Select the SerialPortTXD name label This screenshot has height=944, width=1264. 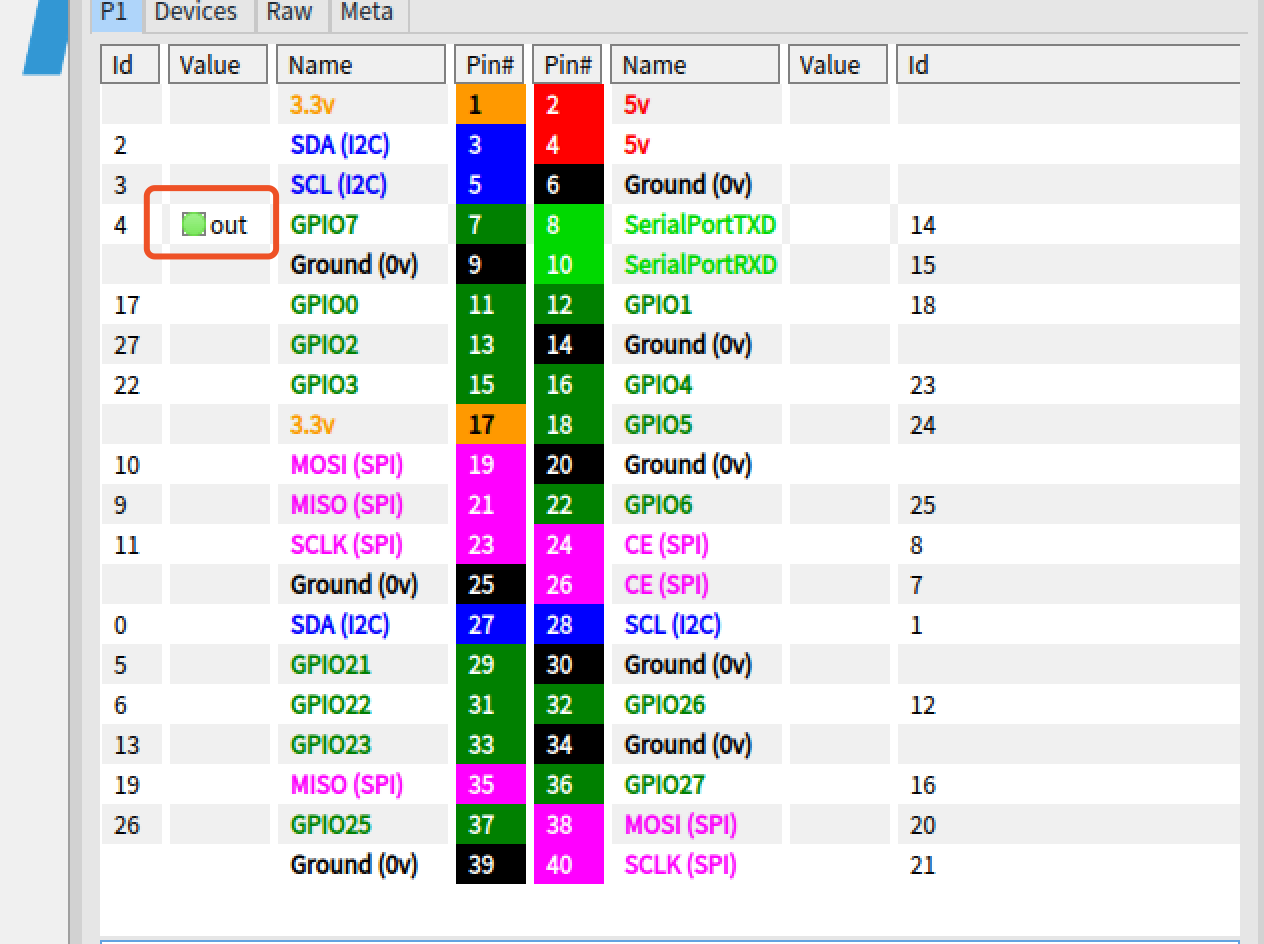pos(700,224)
